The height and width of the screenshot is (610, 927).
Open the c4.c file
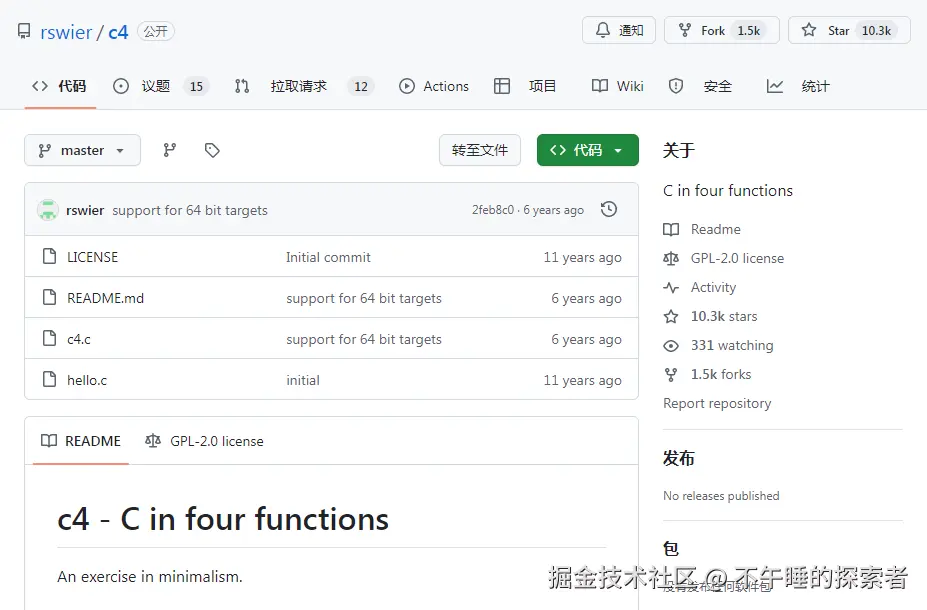tap(79, 339)
